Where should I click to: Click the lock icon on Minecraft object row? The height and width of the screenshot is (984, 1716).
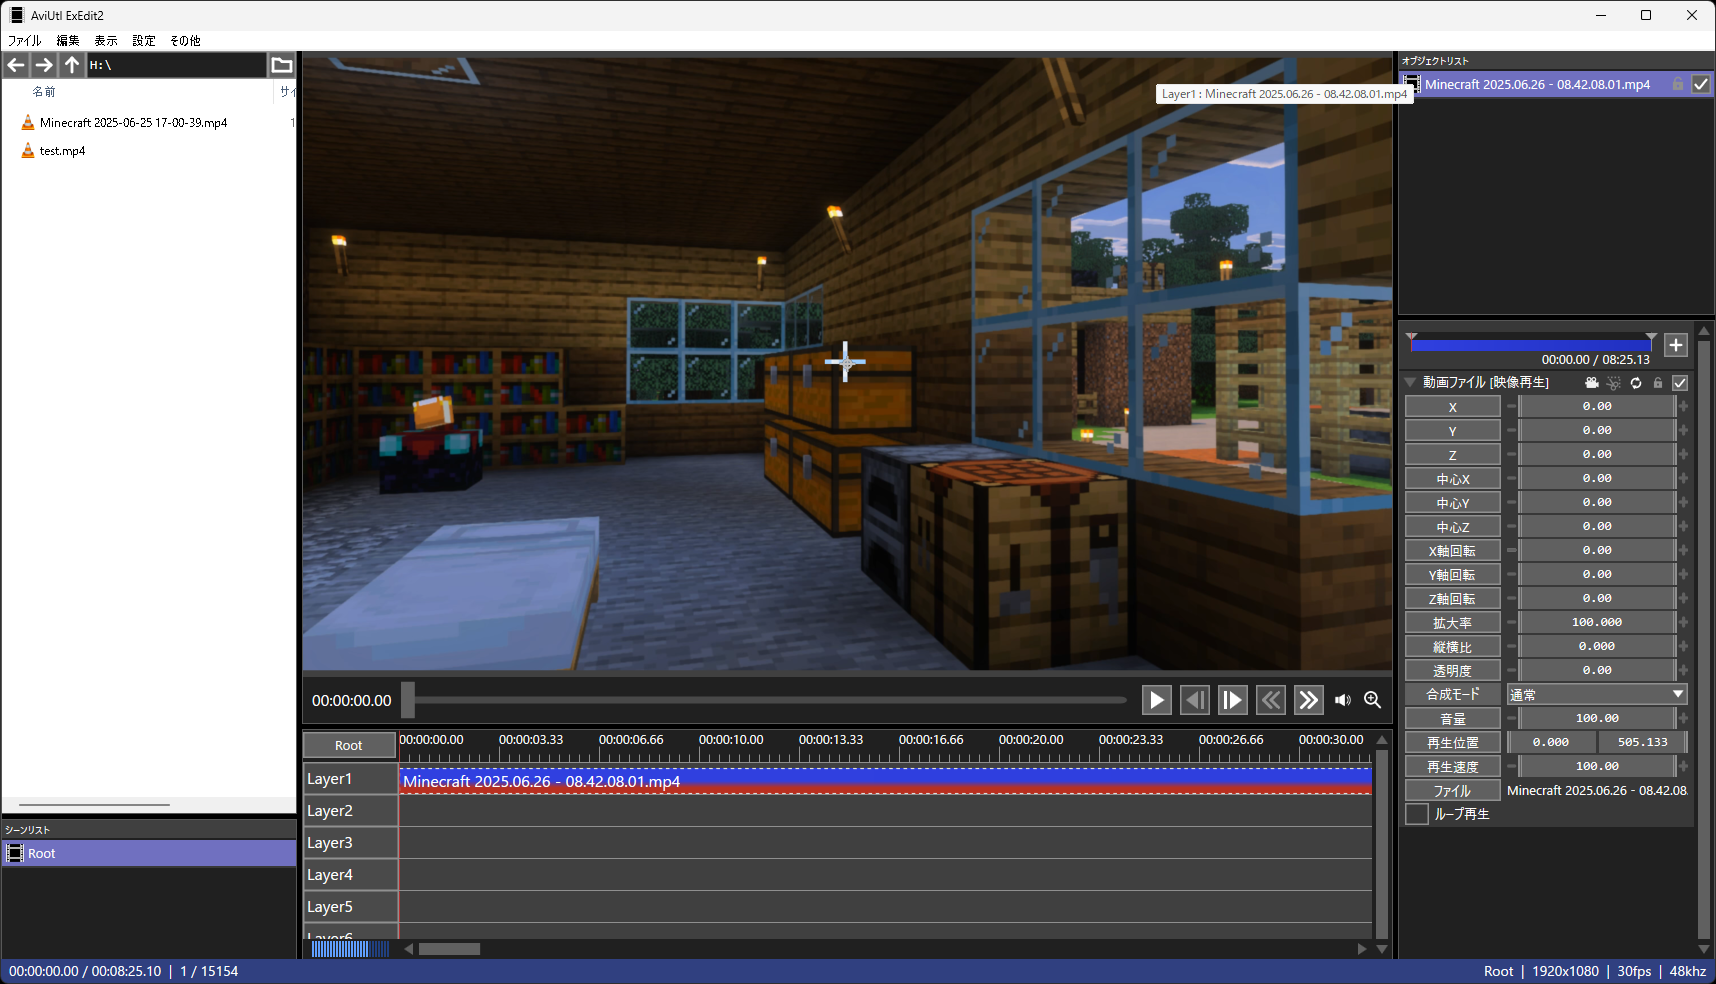point(1678,84)
